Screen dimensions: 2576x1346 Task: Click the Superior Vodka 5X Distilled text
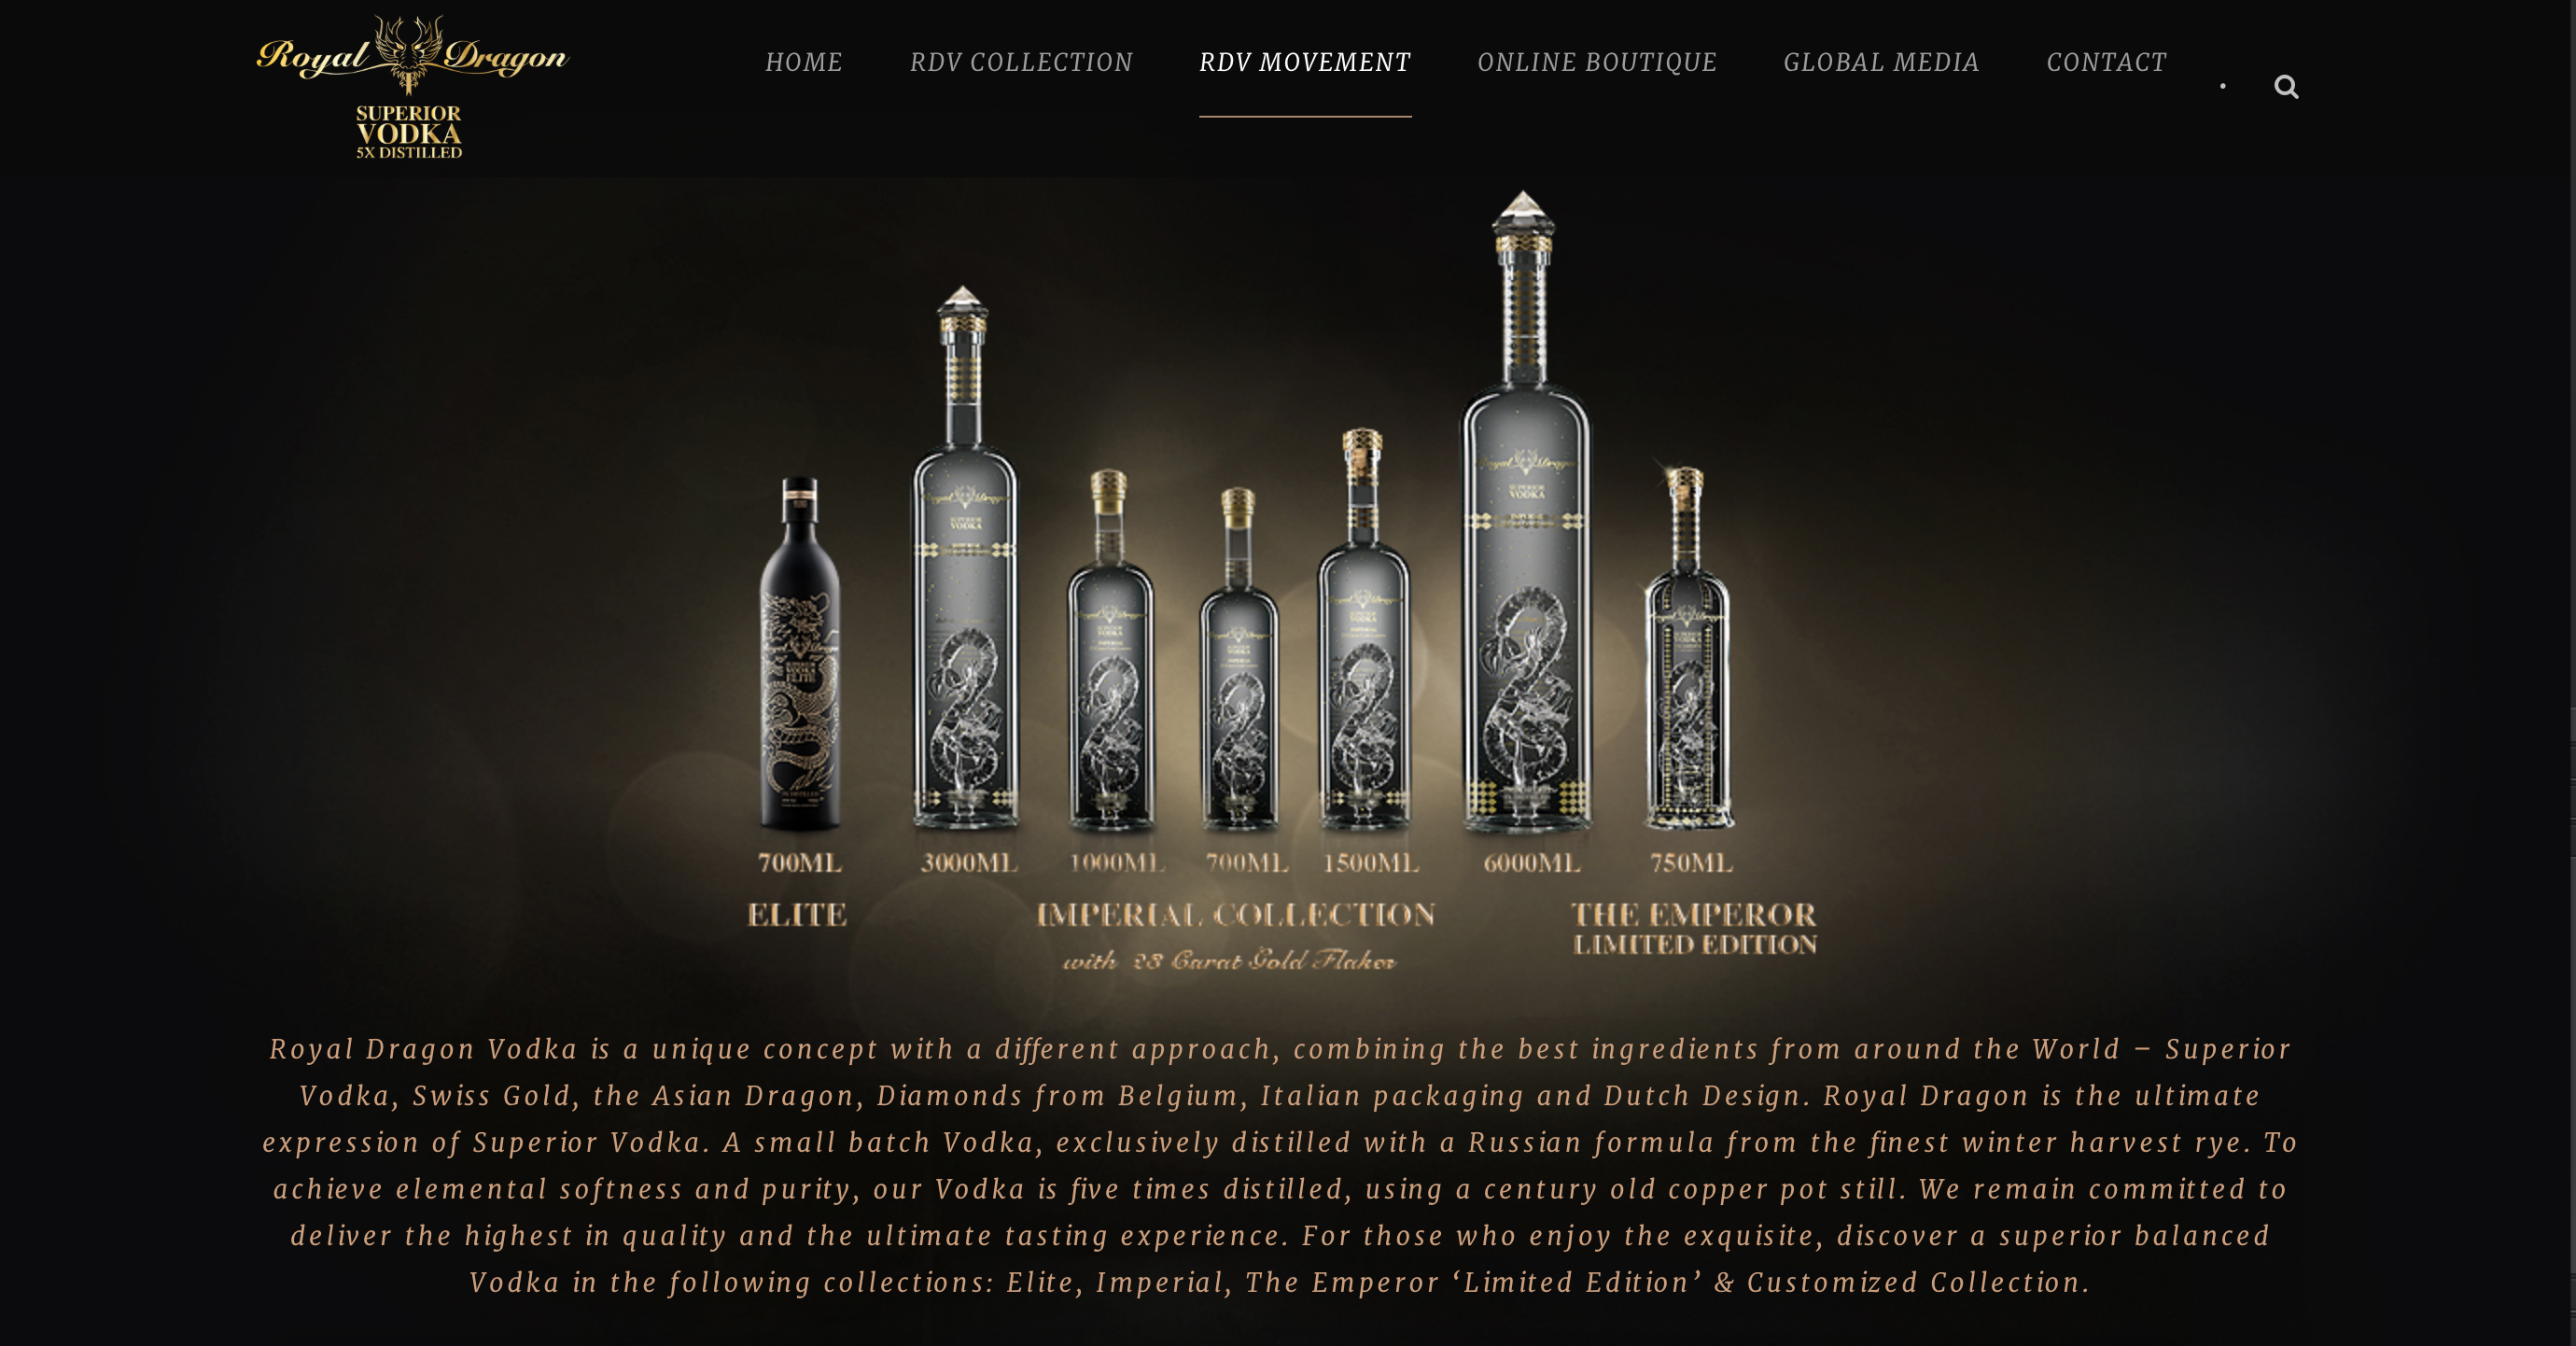(x=409, y=132)
